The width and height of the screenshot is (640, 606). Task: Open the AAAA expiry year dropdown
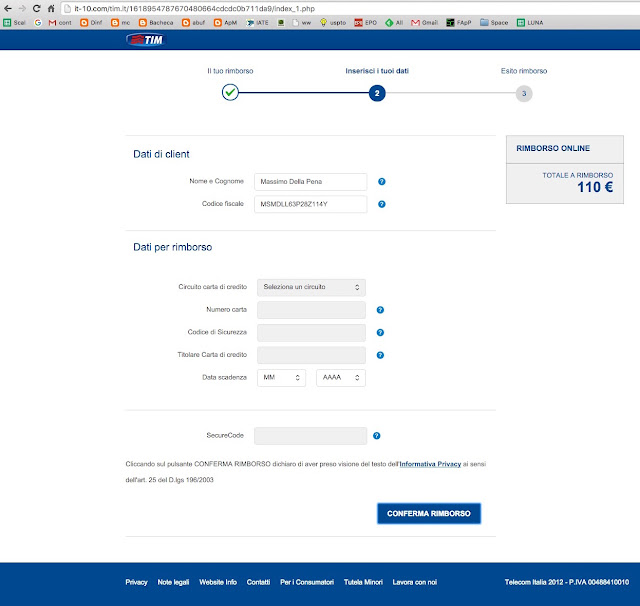pos(341,378)
